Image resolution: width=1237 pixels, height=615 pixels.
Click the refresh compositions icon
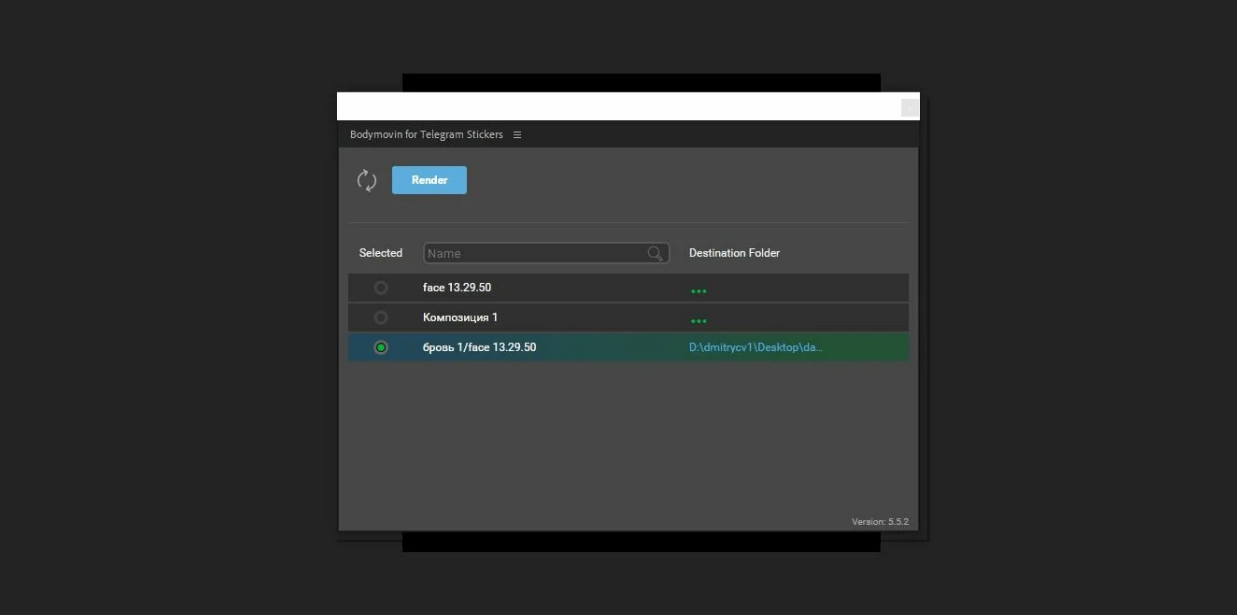pos(367,180)
